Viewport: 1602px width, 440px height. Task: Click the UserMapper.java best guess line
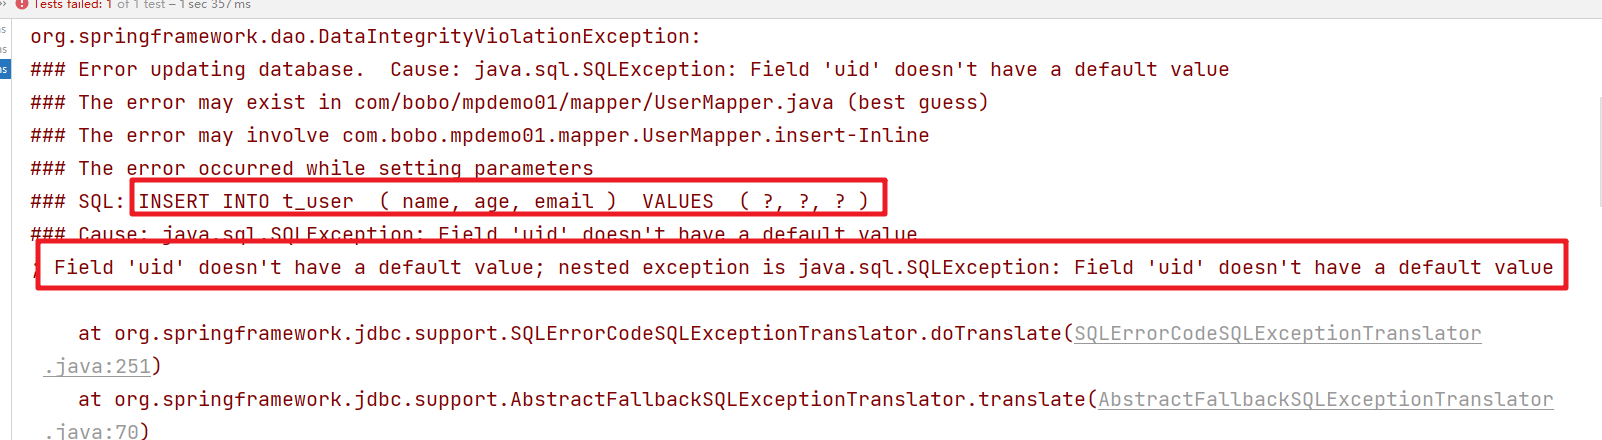(510, 103)
